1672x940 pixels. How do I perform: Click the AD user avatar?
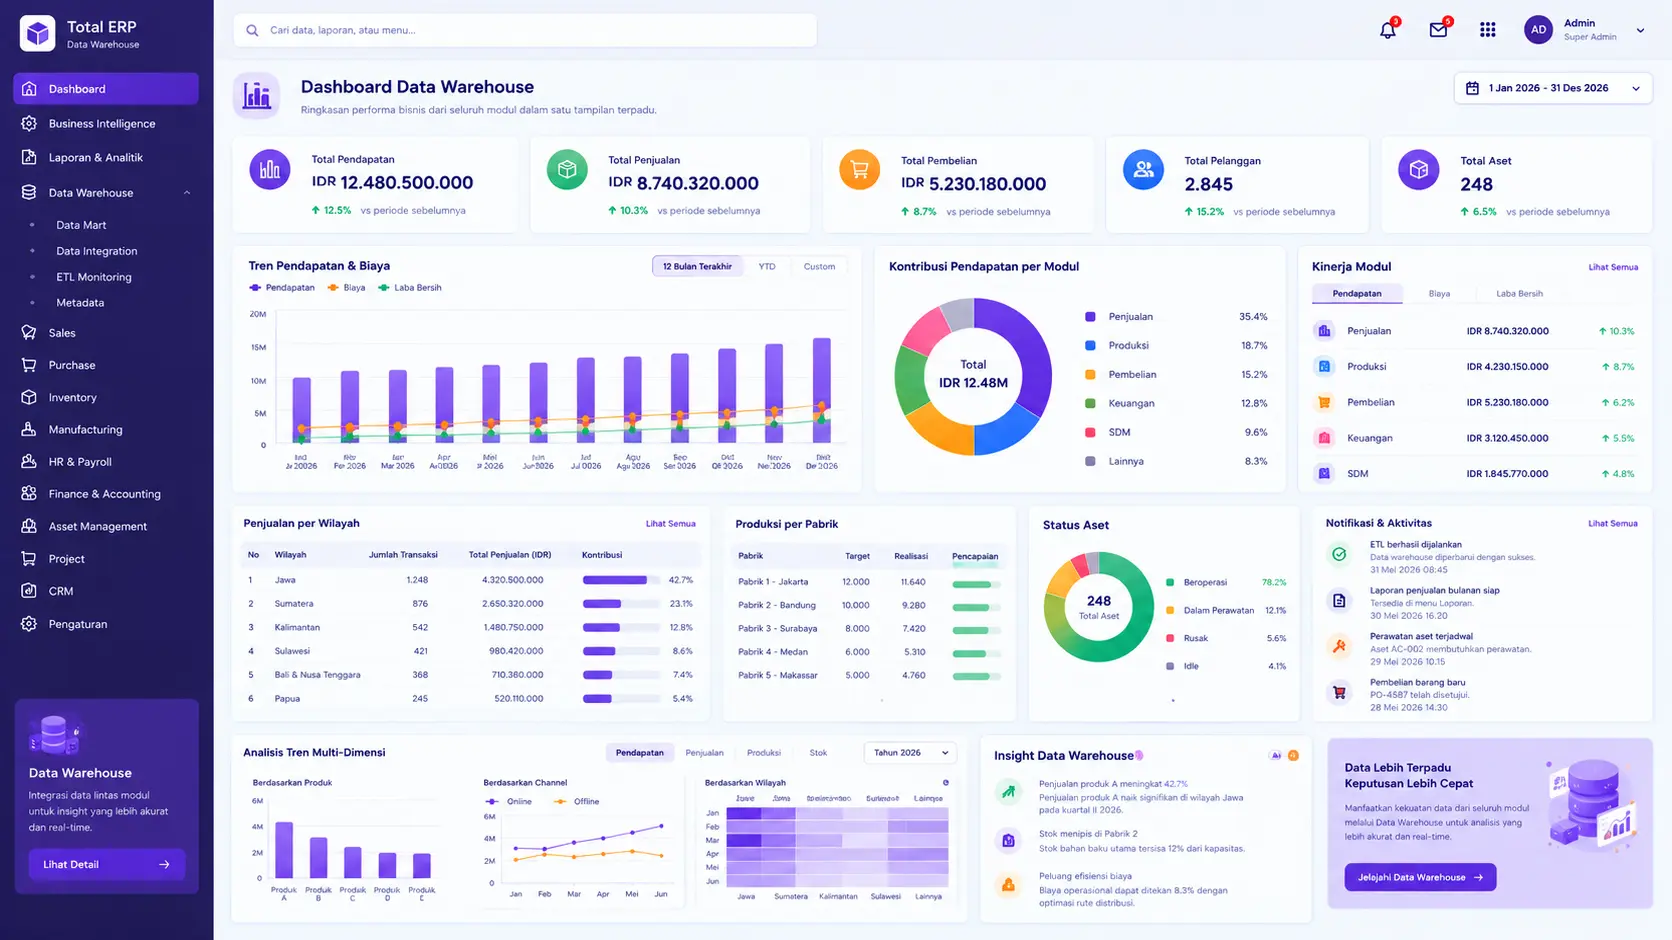point(1538,30)
